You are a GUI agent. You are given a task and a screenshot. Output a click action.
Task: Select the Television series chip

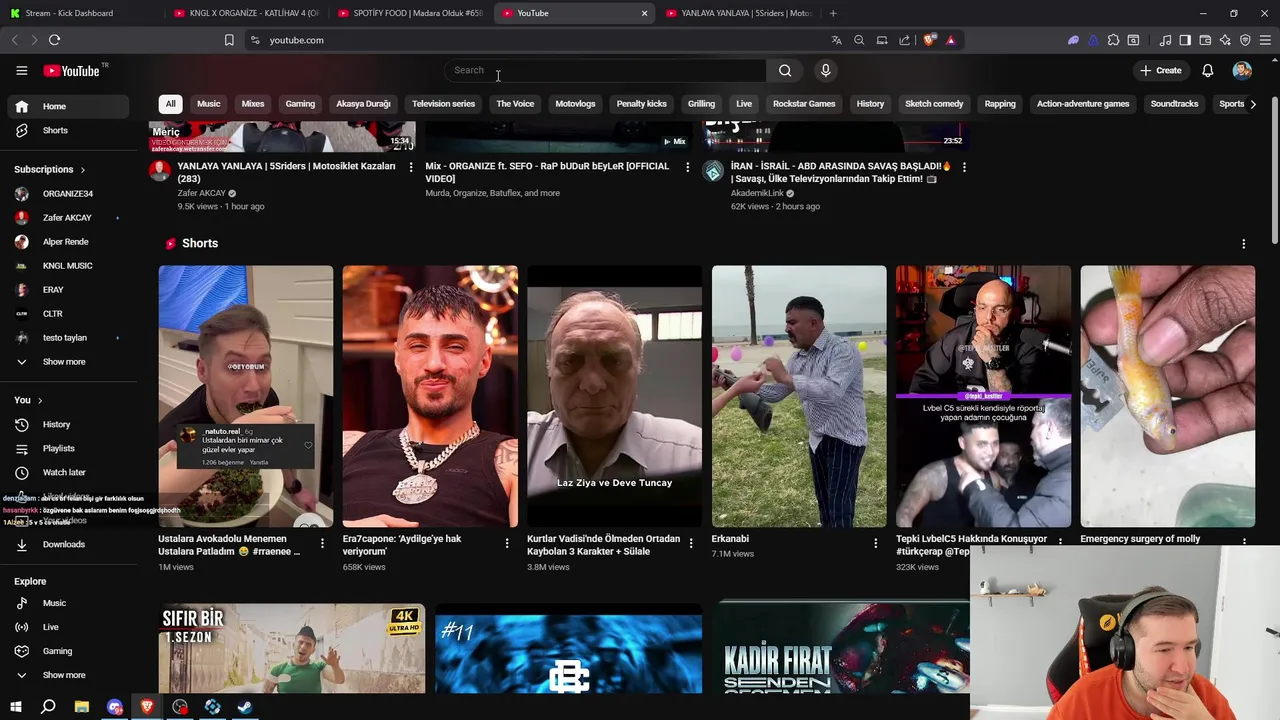(x=443, y=104)
